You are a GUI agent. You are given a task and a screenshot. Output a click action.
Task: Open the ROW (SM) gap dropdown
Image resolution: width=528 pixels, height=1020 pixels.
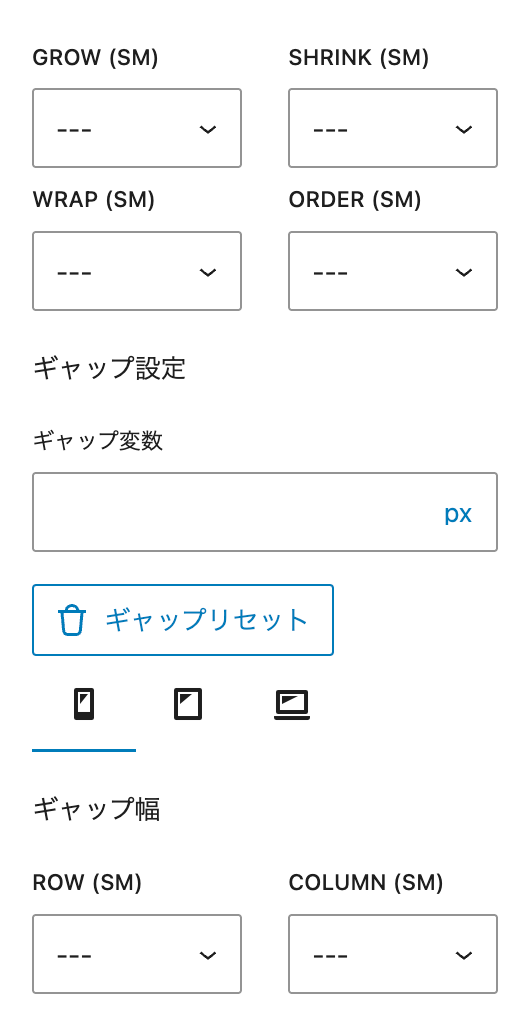[137, 954]
